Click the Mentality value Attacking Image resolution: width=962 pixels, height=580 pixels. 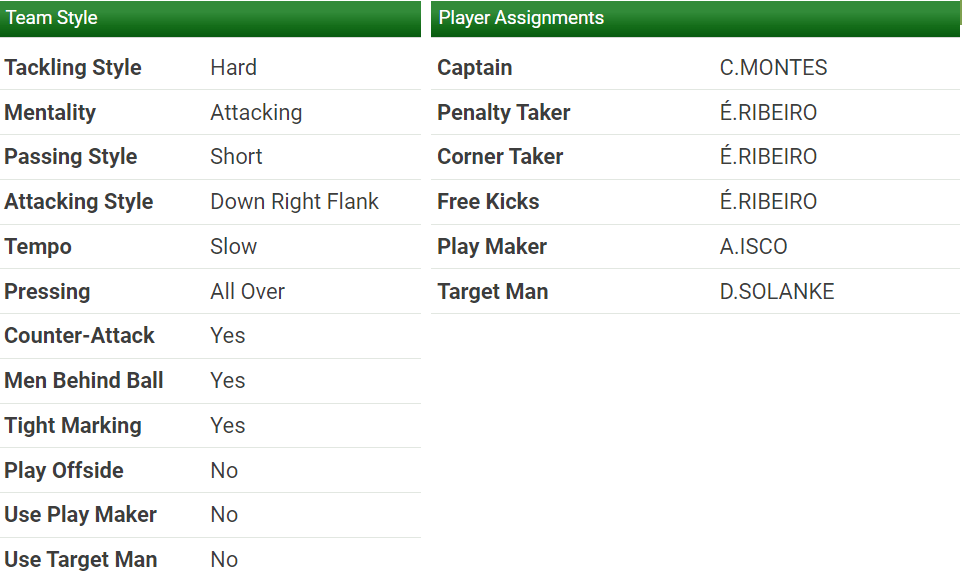coord(256,112)
